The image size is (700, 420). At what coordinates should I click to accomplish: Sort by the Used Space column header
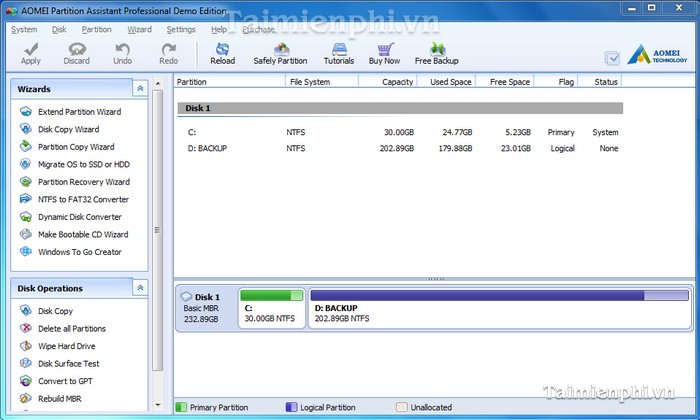coord(446,82)
